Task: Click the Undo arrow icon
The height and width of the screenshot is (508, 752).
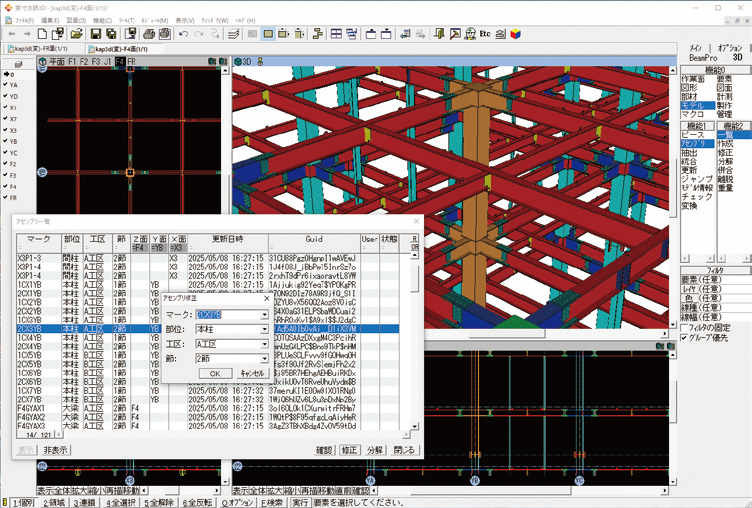Action: pos(182,34)
